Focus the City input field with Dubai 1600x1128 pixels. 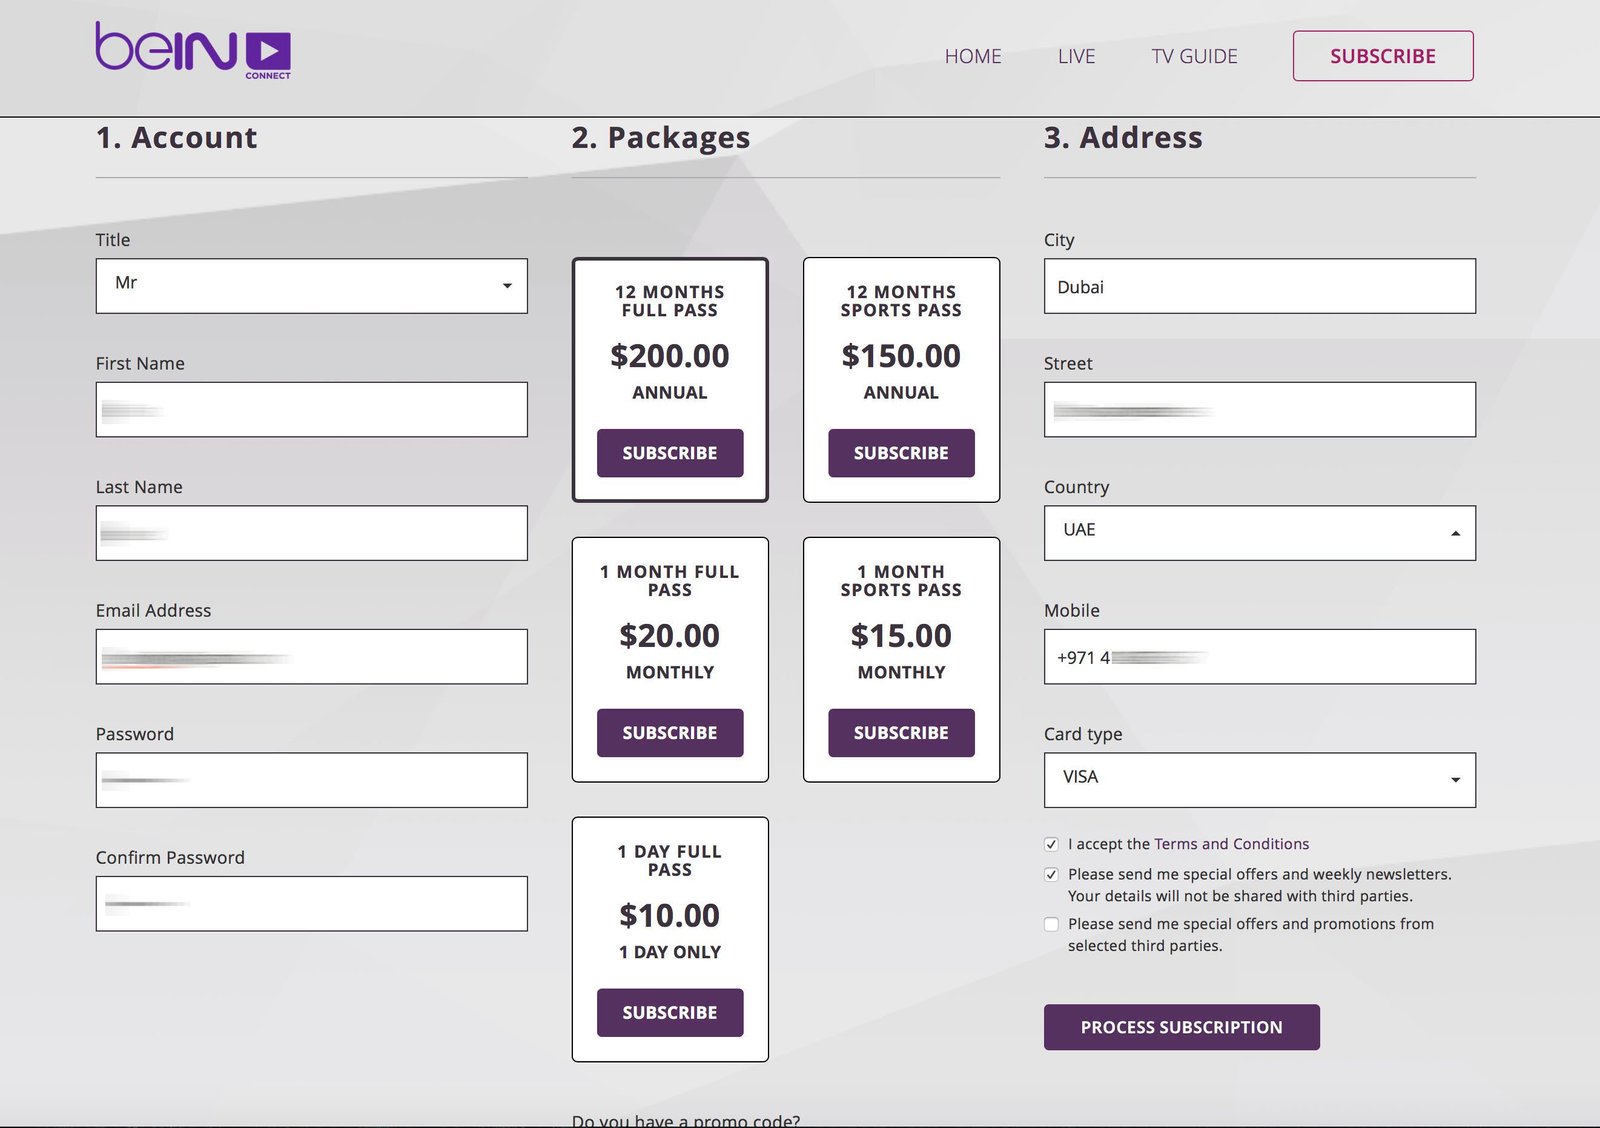click(x=1259, y=286)
